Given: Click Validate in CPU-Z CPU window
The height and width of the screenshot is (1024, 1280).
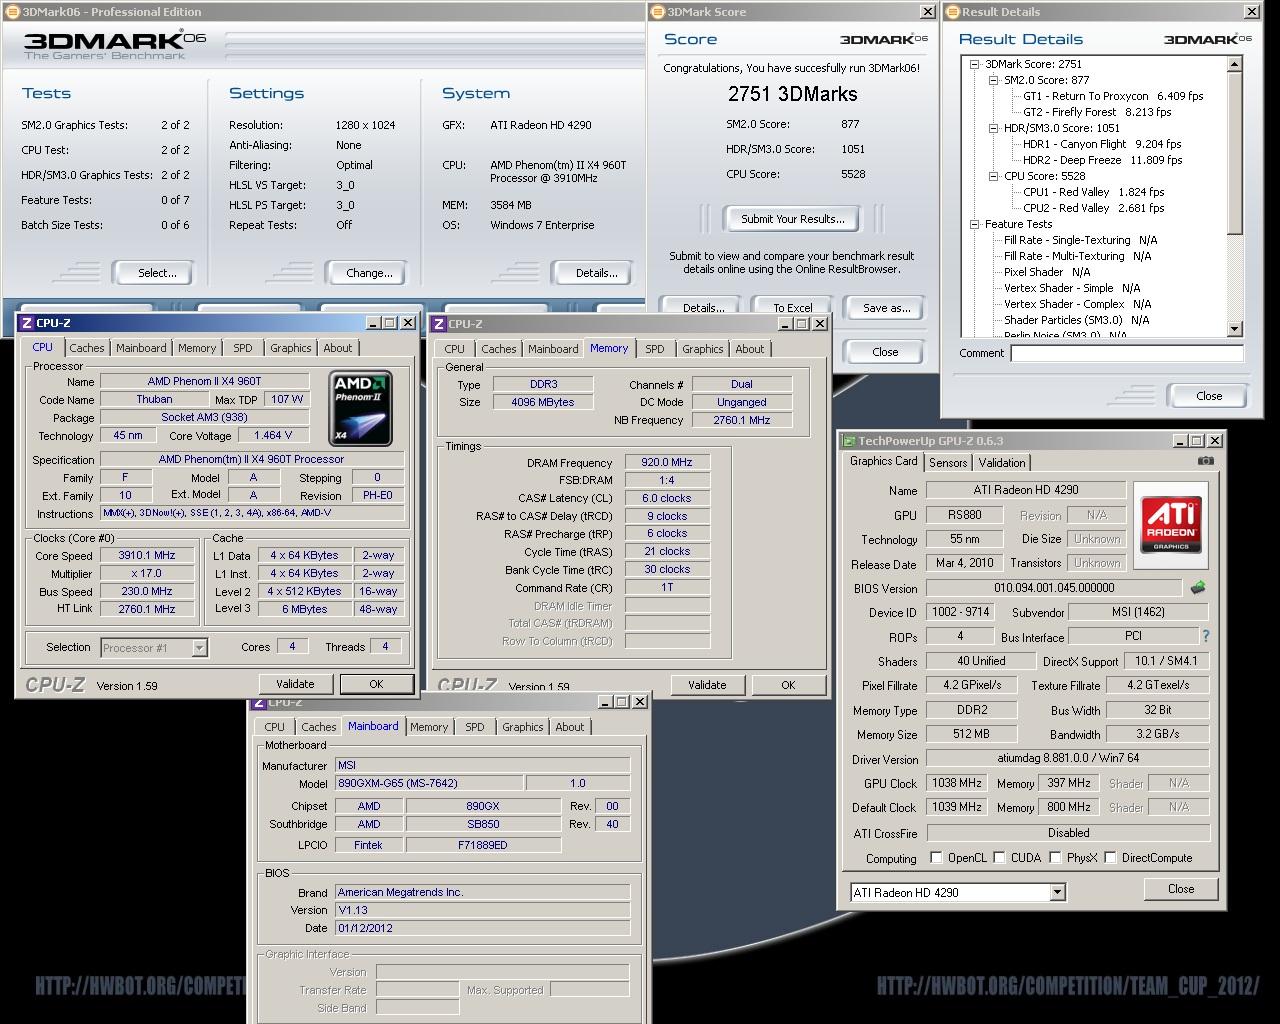Looking at the screenshot, I should tap(295, 684).
